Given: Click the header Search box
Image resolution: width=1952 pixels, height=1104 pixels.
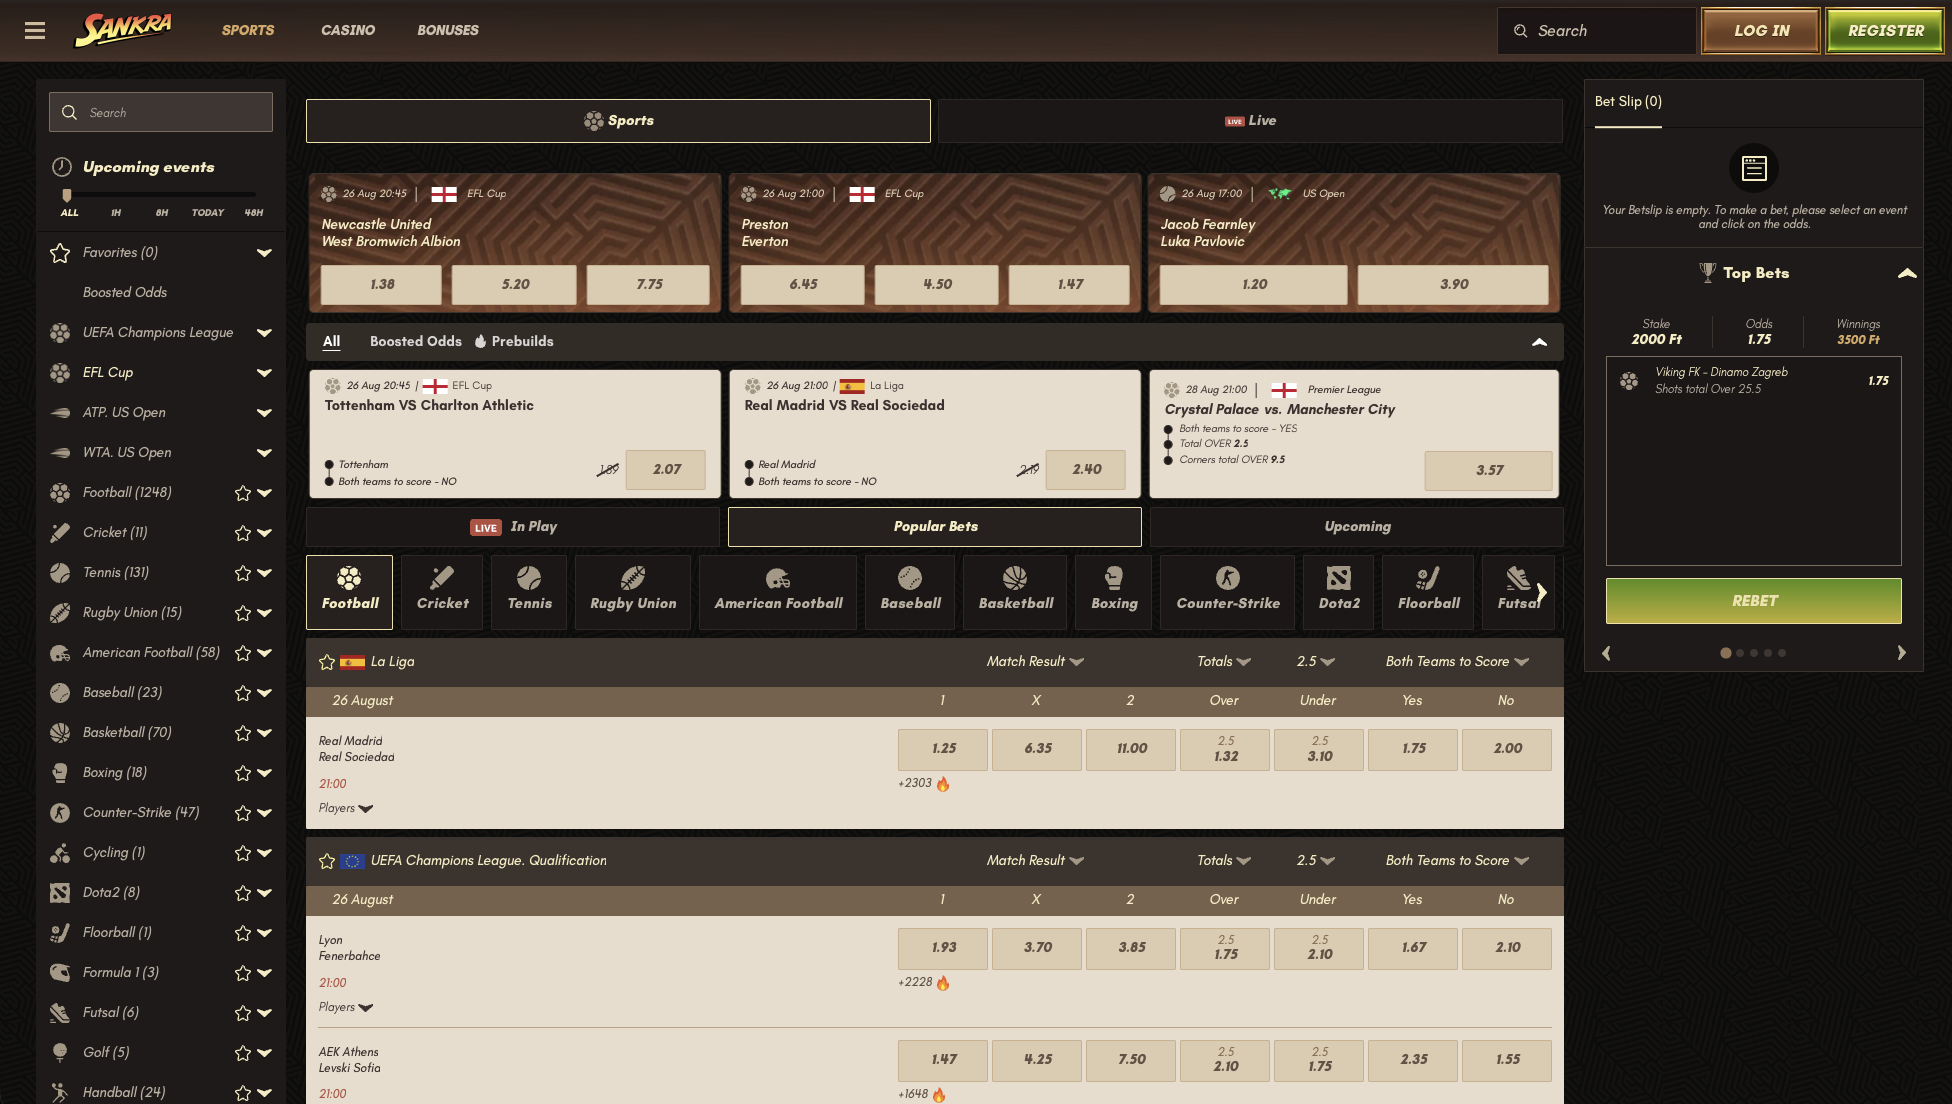Looking at the screenshot, I should [1596, 31].
